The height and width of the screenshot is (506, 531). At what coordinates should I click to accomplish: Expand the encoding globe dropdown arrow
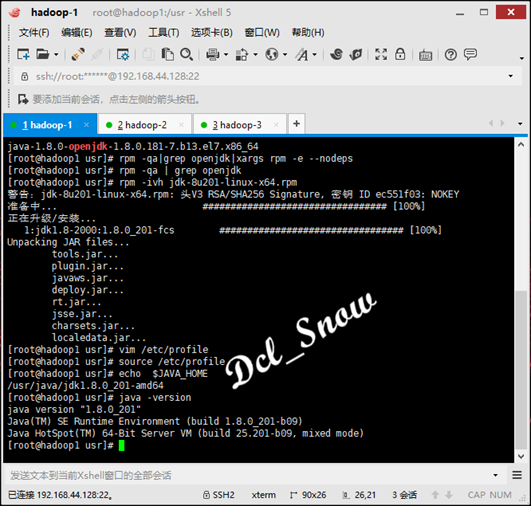tap(285, 54)
